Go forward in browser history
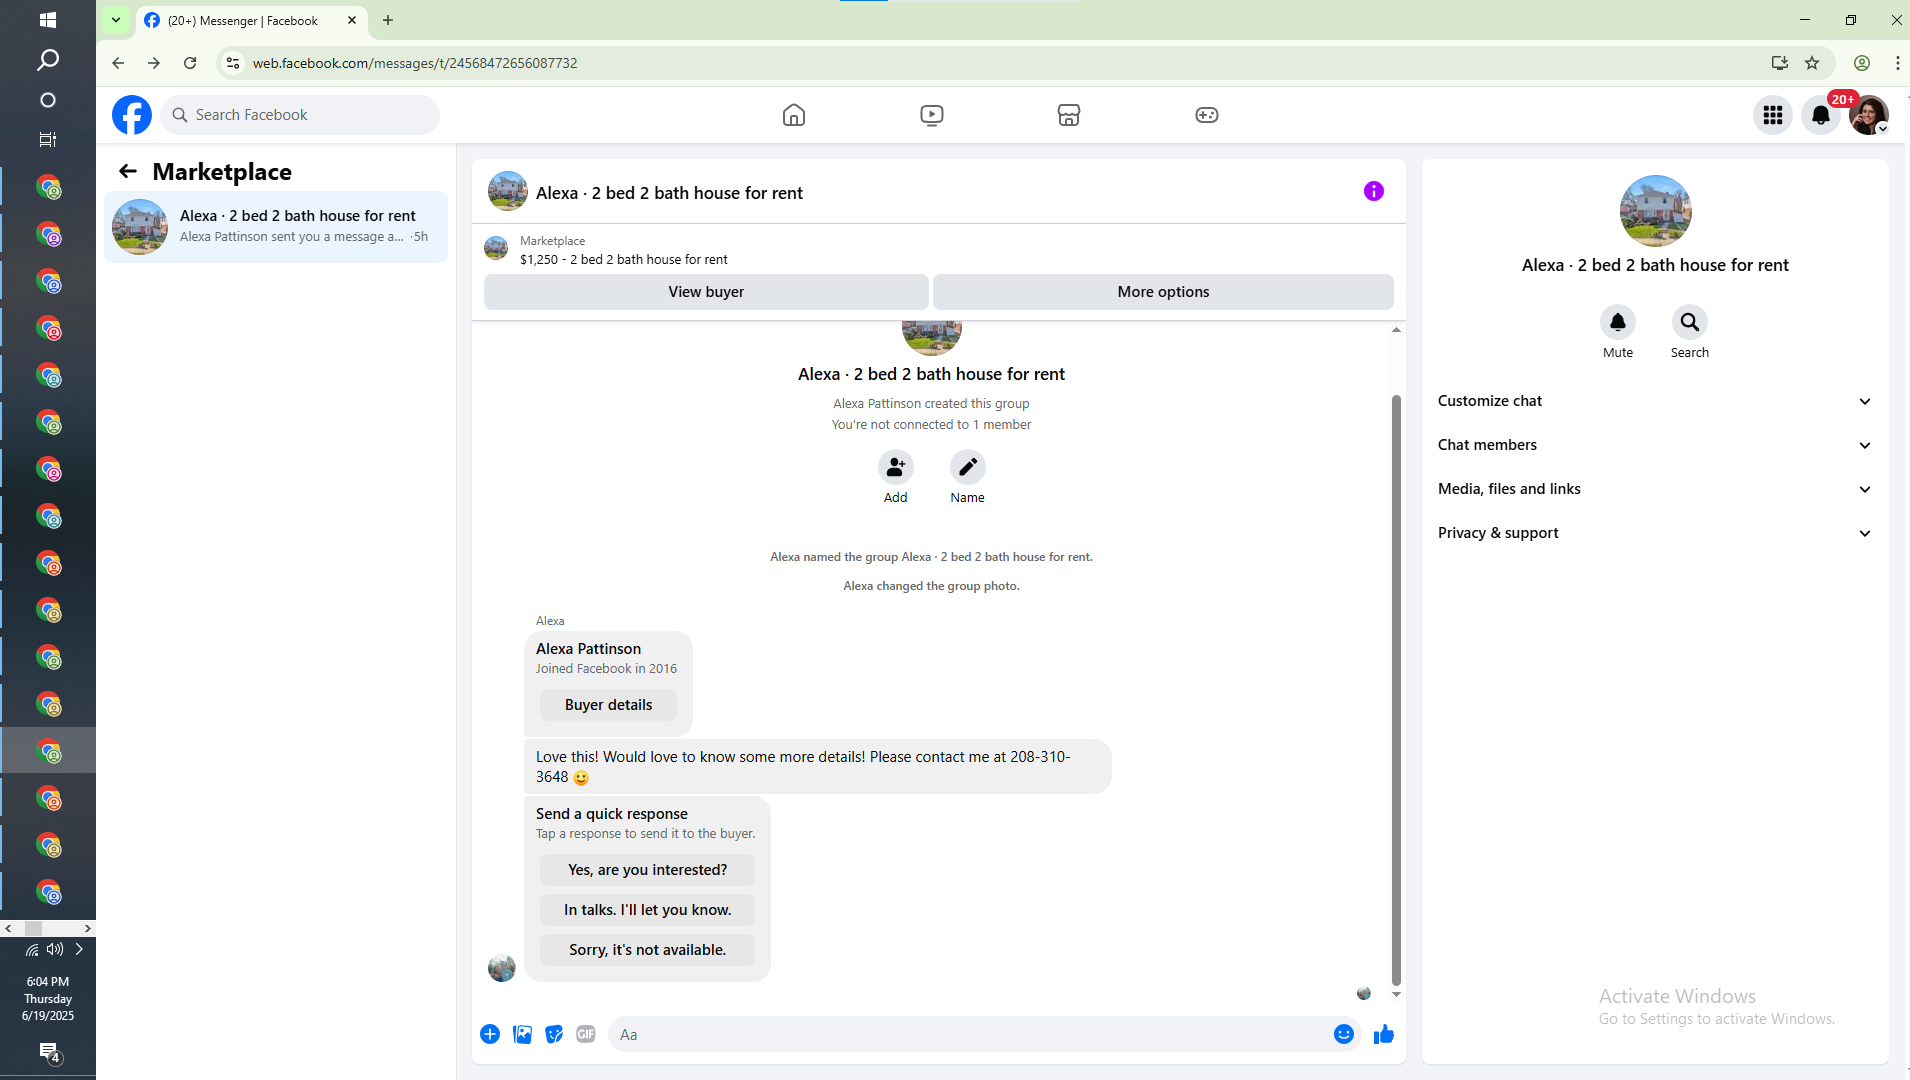 coord(154,63)
